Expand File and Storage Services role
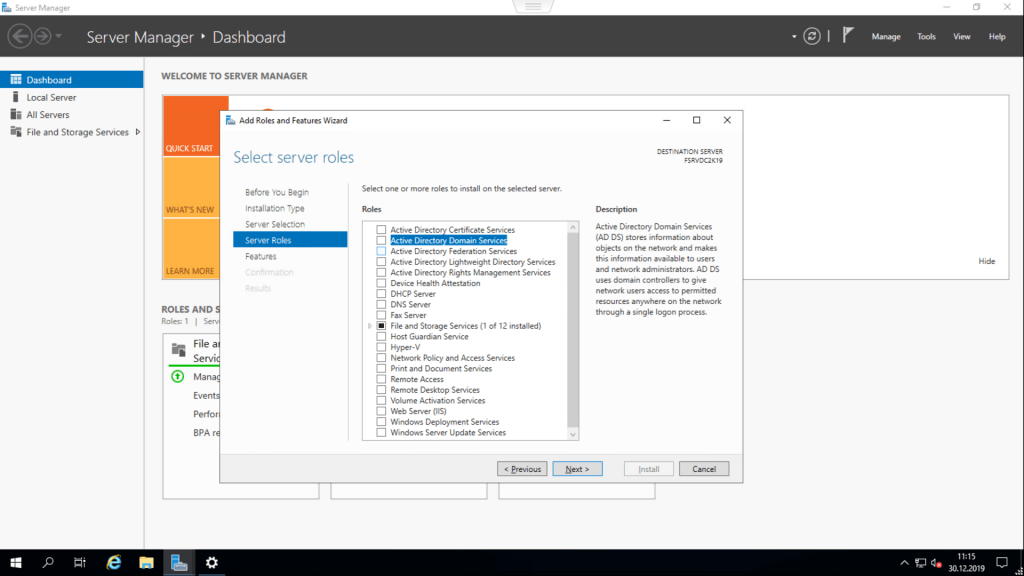Screen dimensions: 1024x576 click(370, 326)
